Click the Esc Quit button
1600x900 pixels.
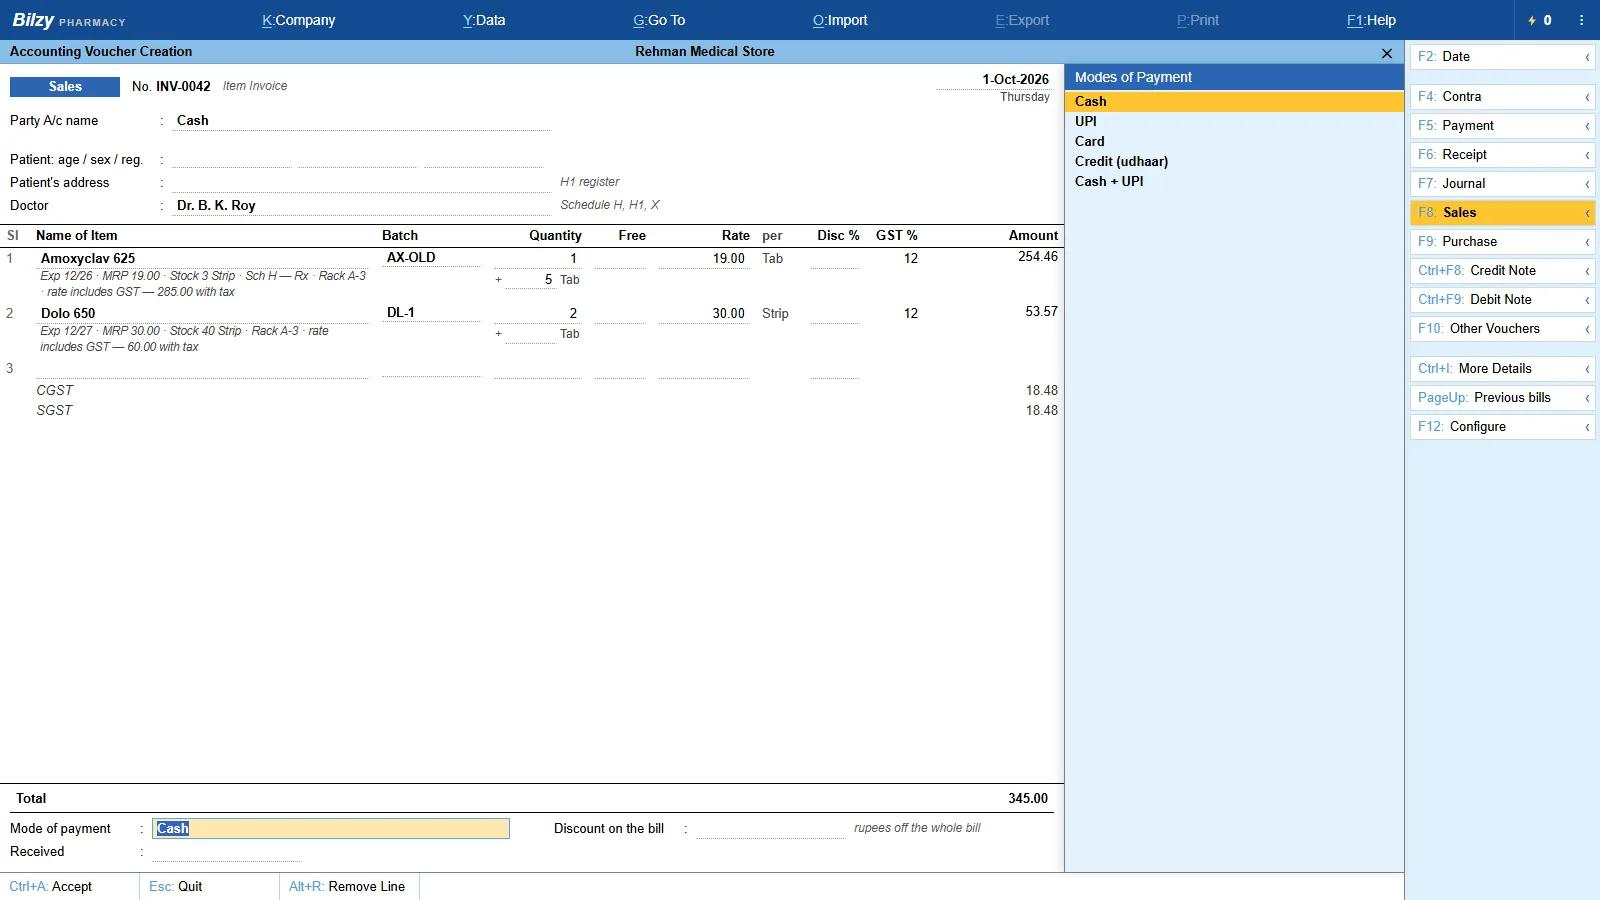[x=210, y=886]
